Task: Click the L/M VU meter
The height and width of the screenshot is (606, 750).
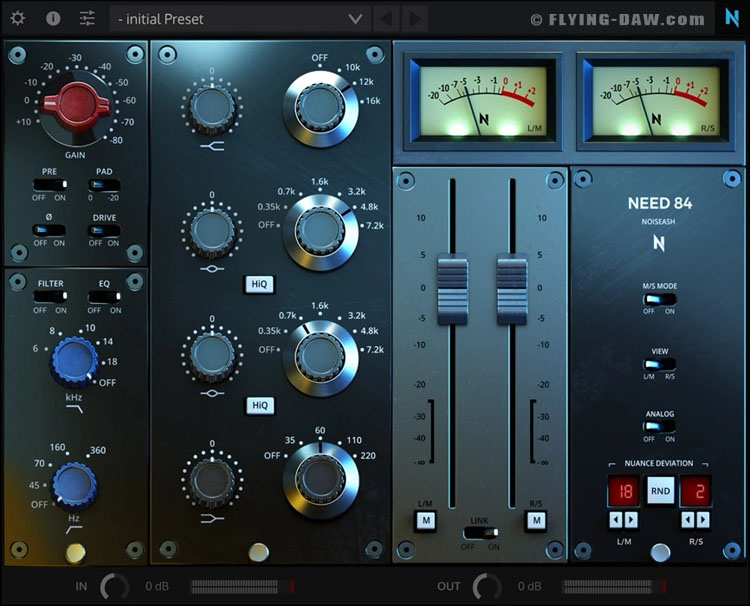Action: (x=483, y=101)
